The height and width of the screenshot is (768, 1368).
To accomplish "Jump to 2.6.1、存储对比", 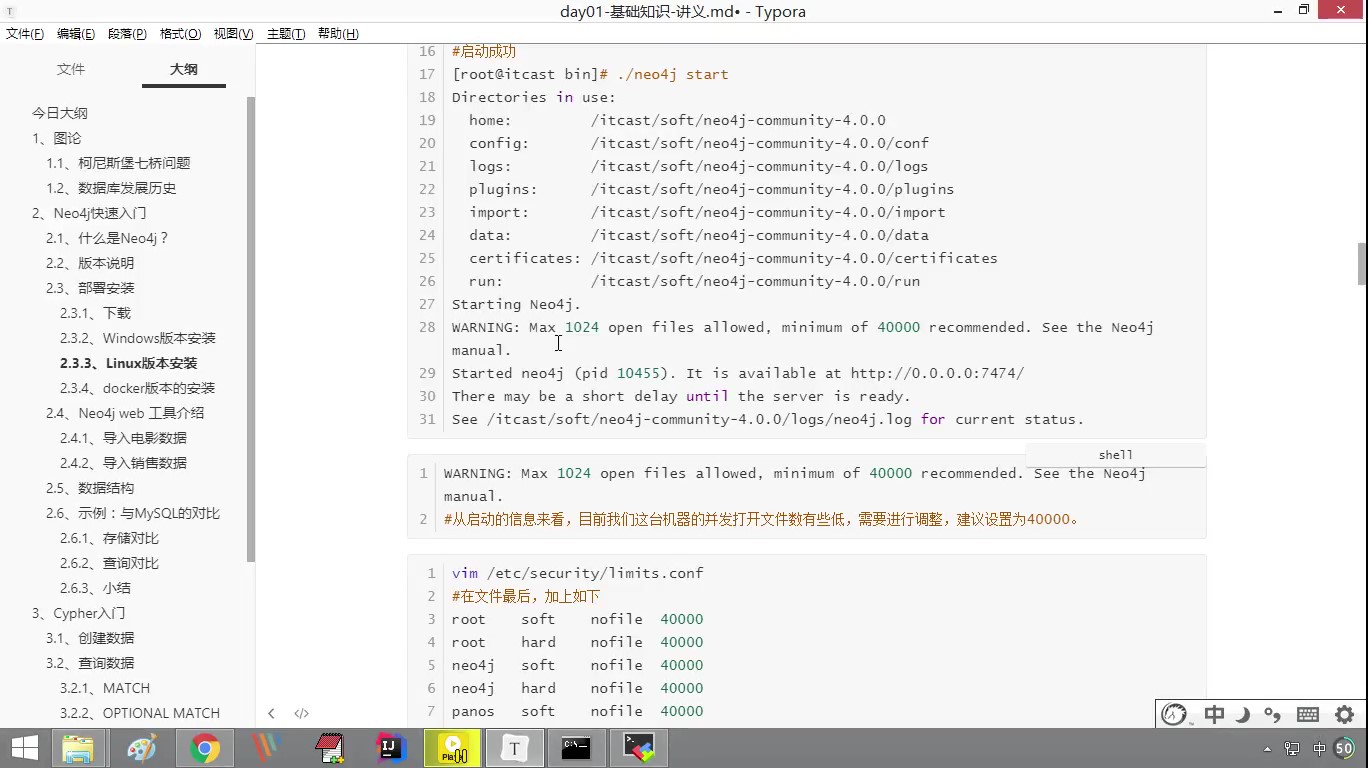I will pyautogui.click(x=109, y=538).
